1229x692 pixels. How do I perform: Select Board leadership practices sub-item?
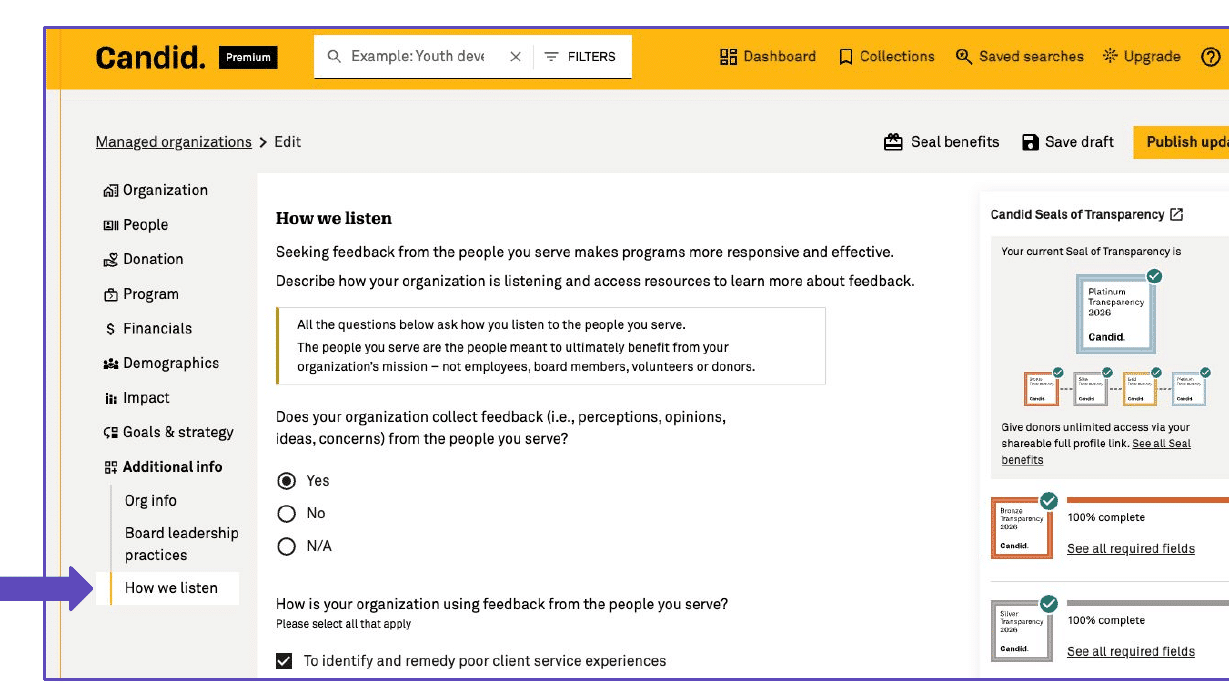181,544
